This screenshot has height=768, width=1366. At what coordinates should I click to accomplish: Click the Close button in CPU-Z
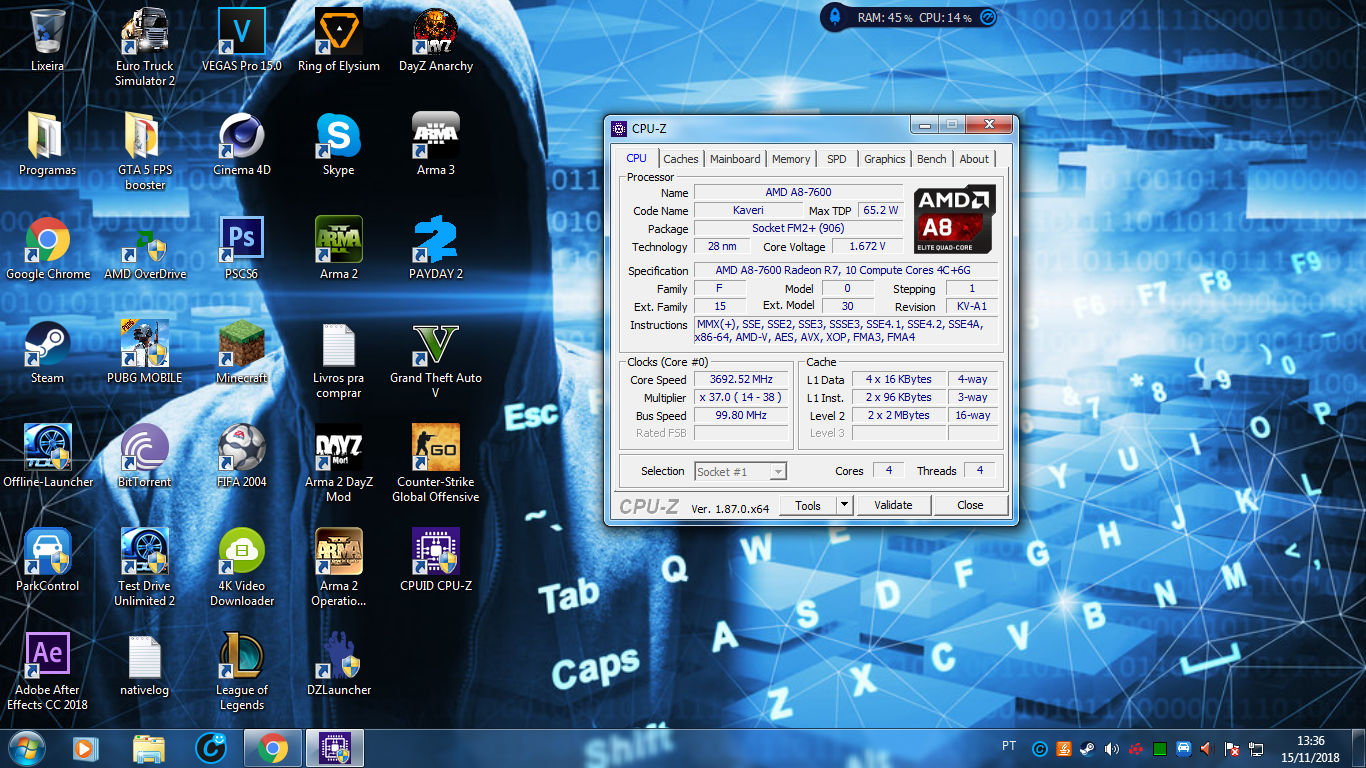tap(970, 505)
